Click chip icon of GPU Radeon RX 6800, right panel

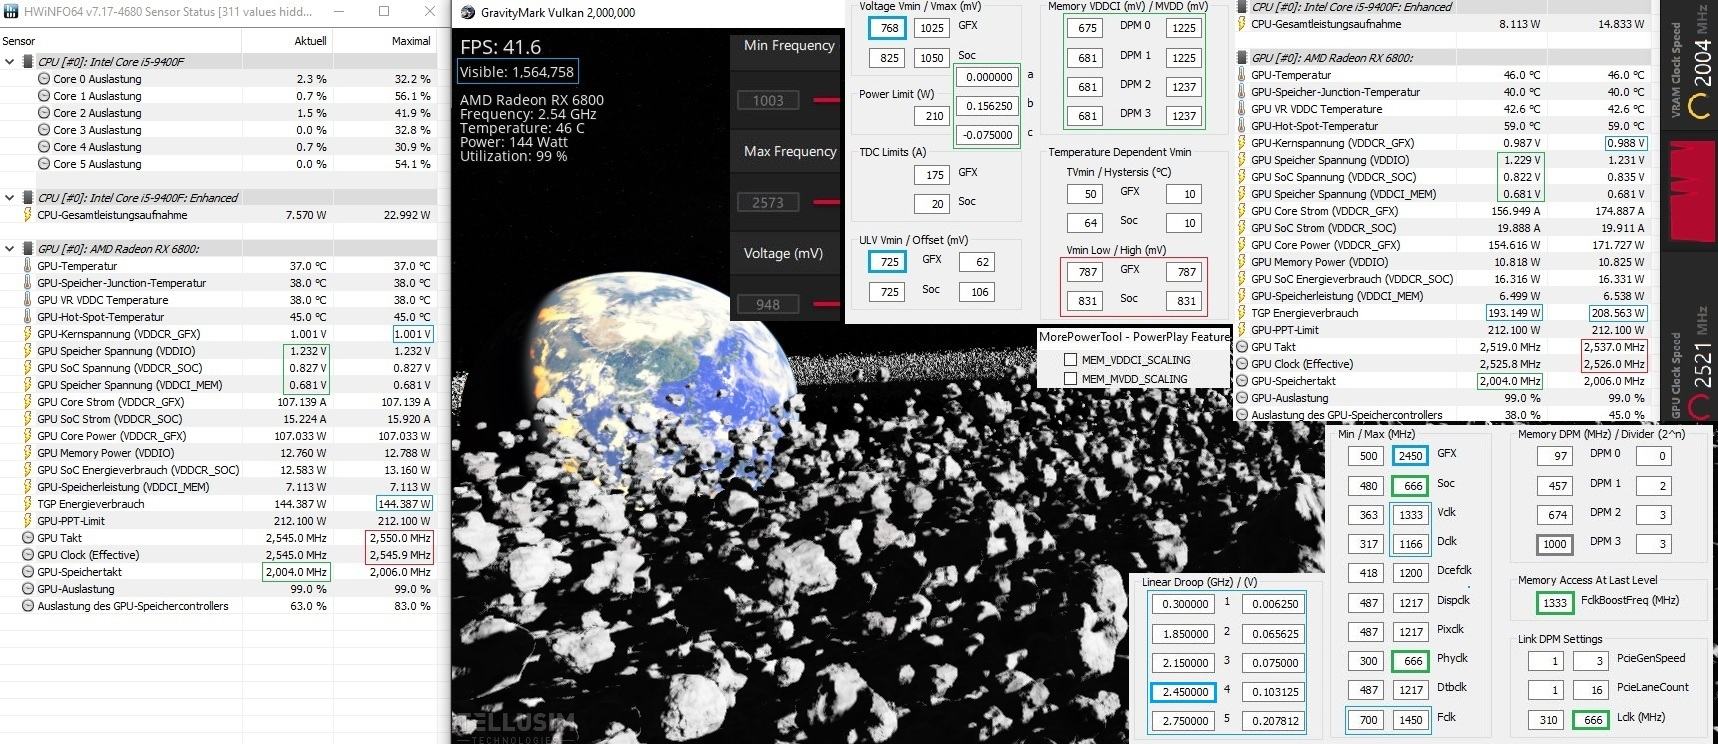(x=1242, y=58)
